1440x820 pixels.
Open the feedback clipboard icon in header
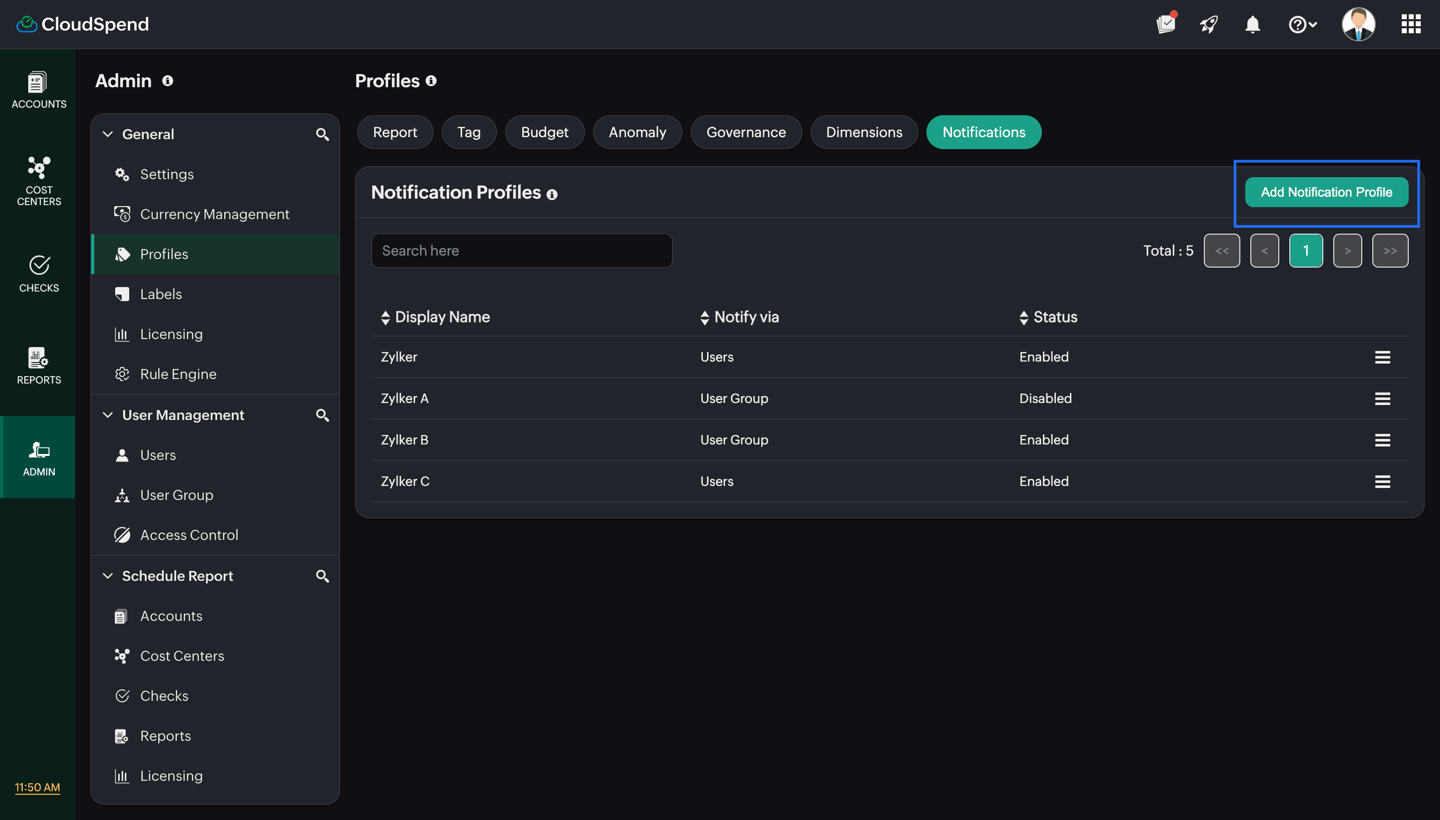click(x=1166, y=23)
